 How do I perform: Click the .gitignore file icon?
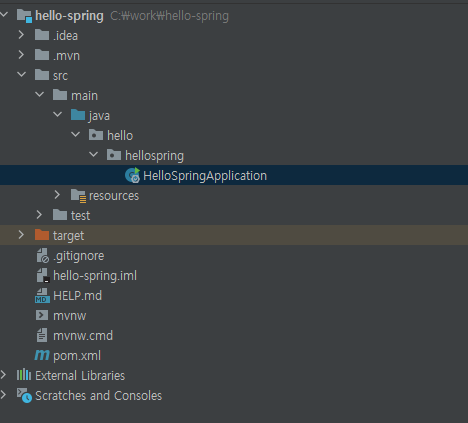tap(42, 256)
